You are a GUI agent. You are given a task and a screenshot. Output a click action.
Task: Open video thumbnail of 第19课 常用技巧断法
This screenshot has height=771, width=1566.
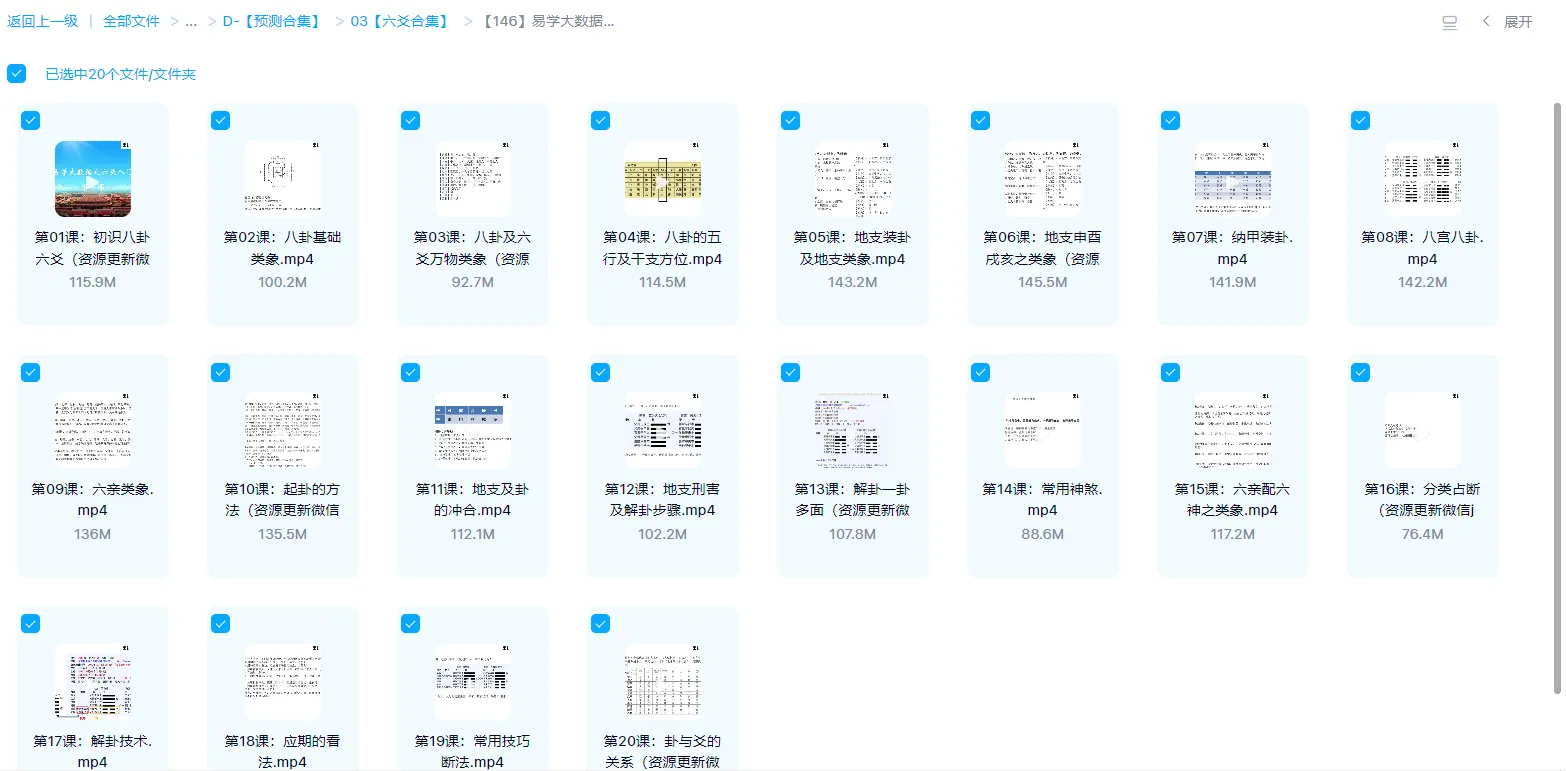tap(473, 683)
